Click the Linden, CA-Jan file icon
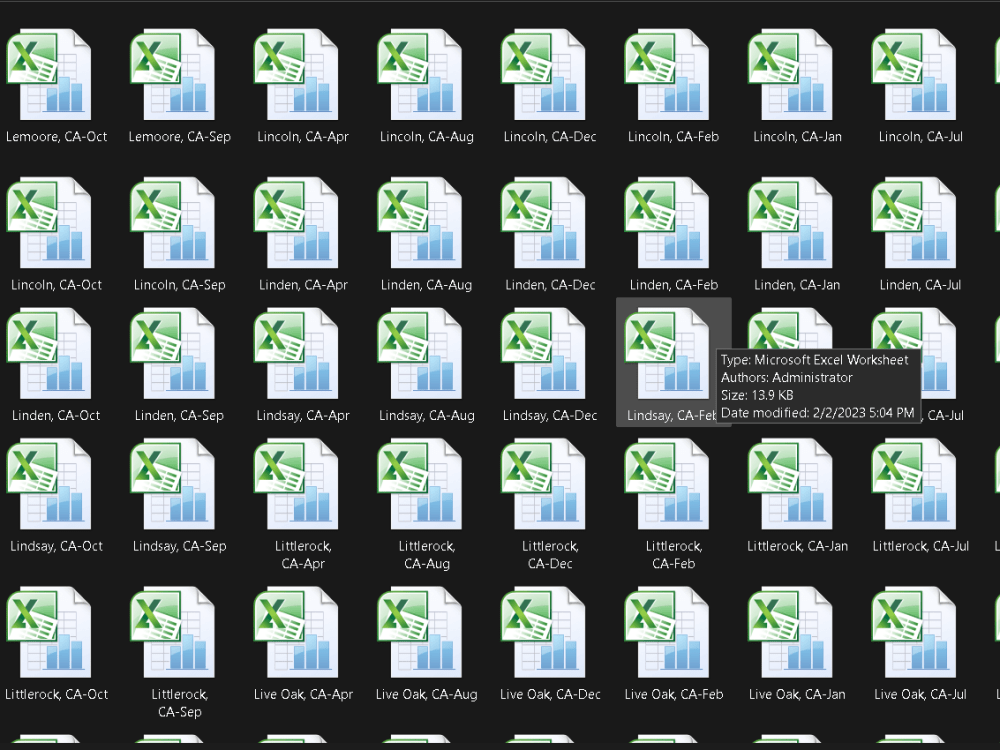Screen dimensions: 1000x750 791,223
